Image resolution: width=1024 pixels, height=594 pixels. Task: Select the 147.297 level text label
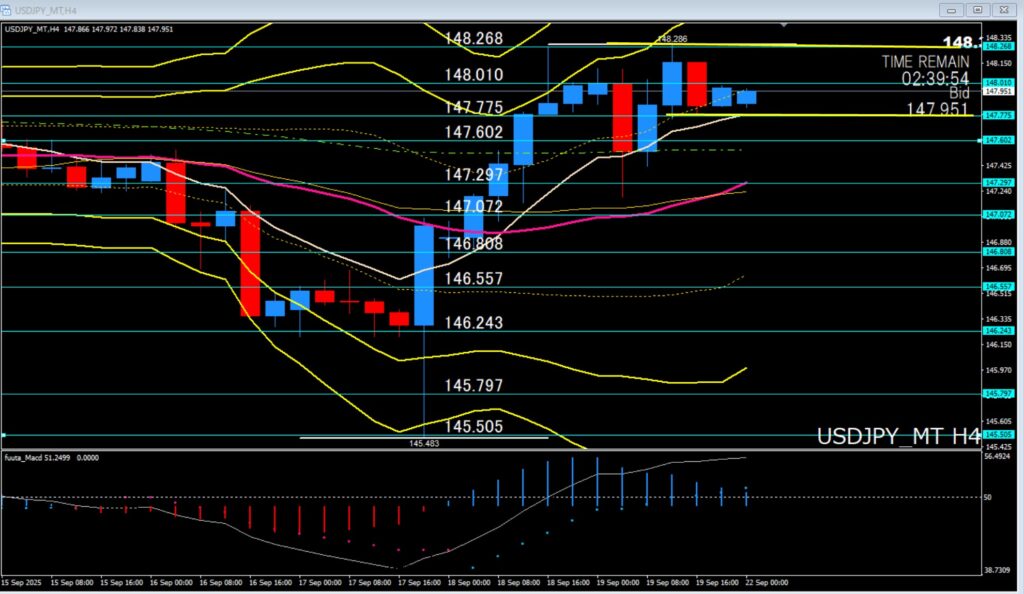coord(473,174)
